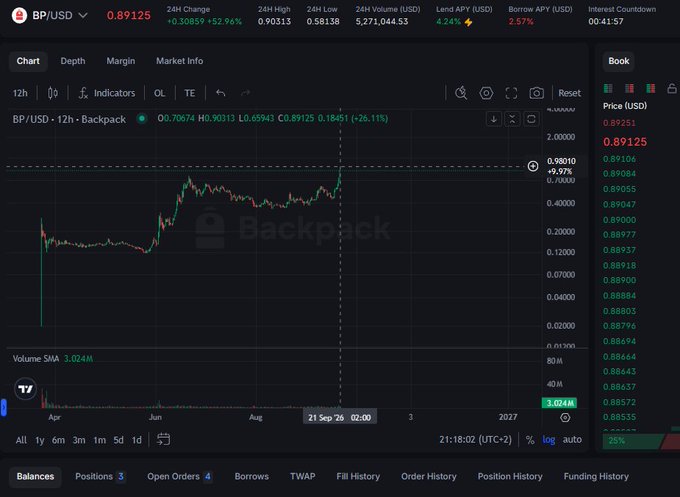Select the 3m time range
This screenshot has width=680, height=497.
coord(79,440)
